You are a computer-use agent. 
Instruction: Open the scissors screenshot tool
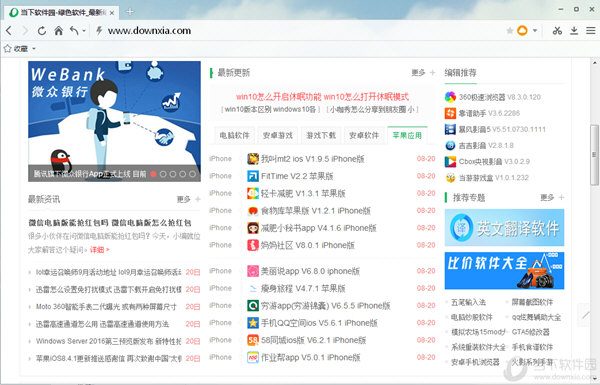click(557, 31)
